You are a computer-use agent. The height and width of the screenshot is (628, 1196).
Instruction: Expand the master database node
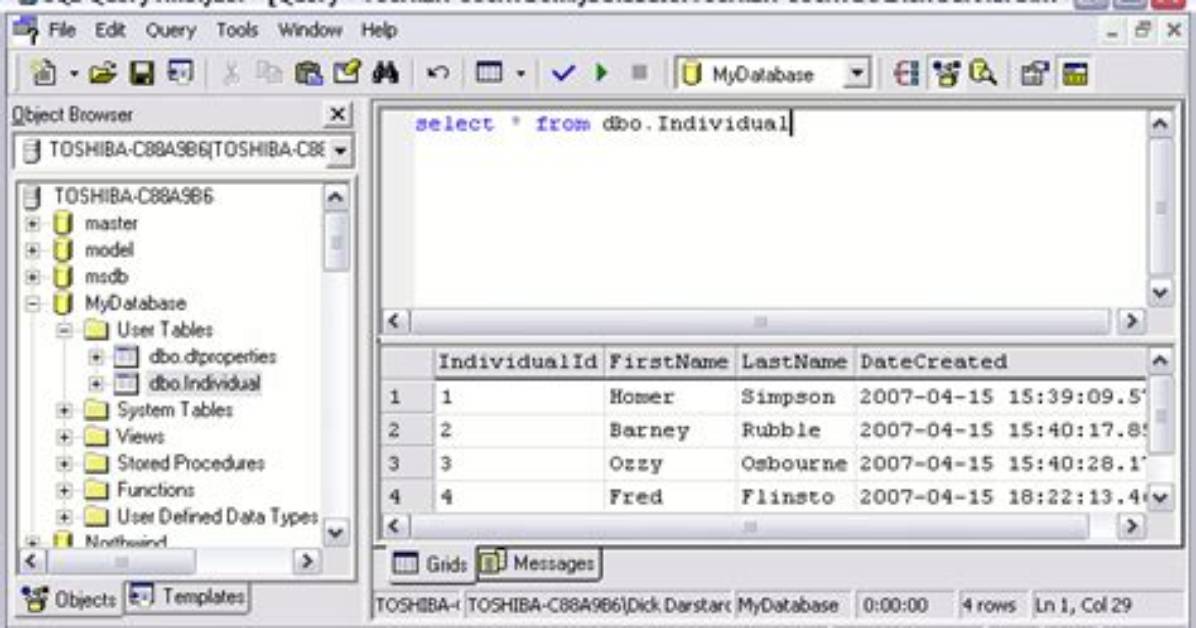coord(32,224)
